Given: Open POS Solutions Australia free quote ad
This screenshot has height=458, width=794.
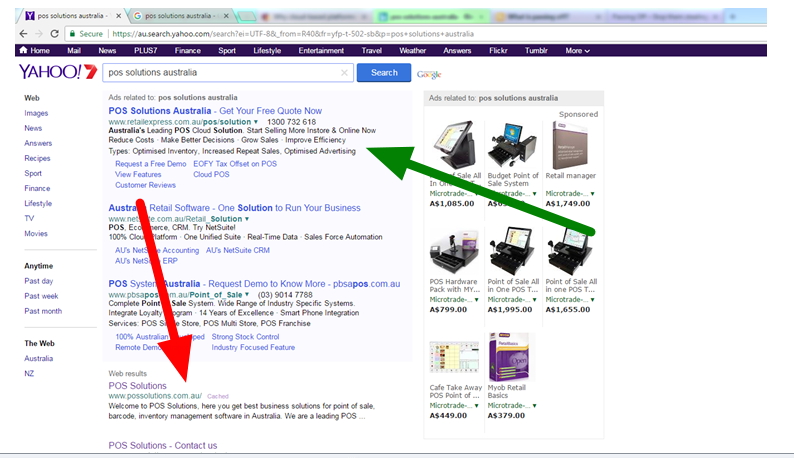Looking at the screenshot, I should (215, 110).
